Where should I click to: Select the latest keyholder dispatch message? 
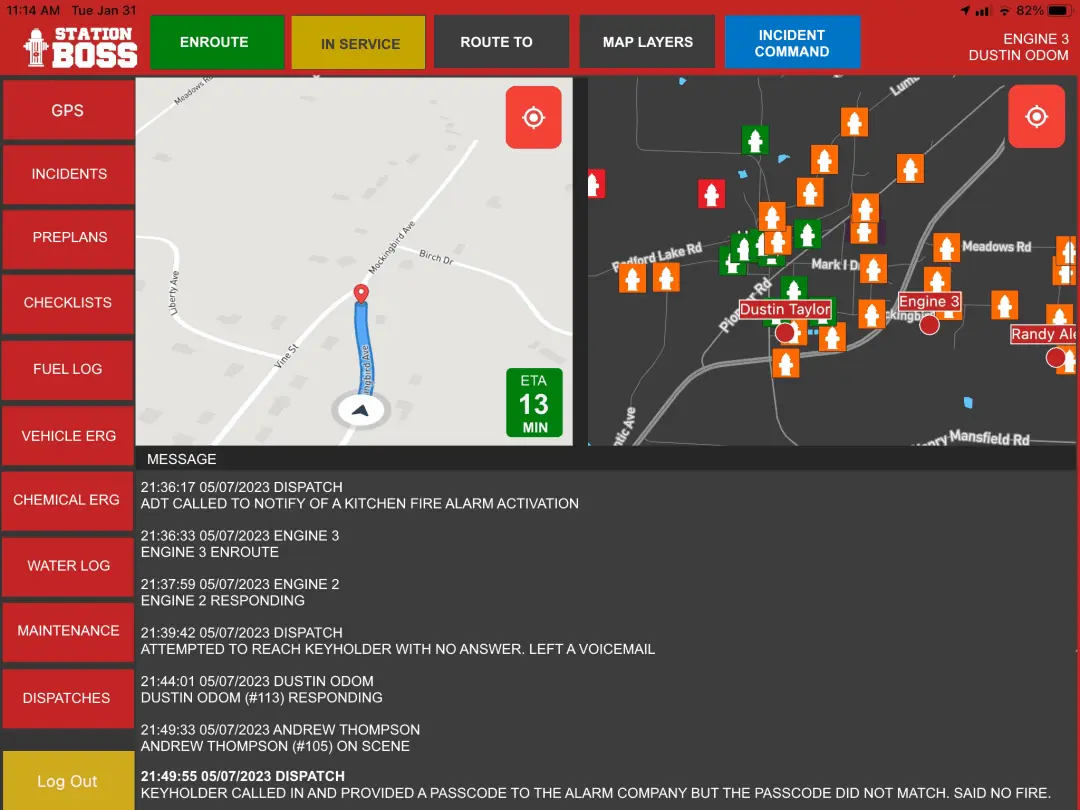[595, 785]
